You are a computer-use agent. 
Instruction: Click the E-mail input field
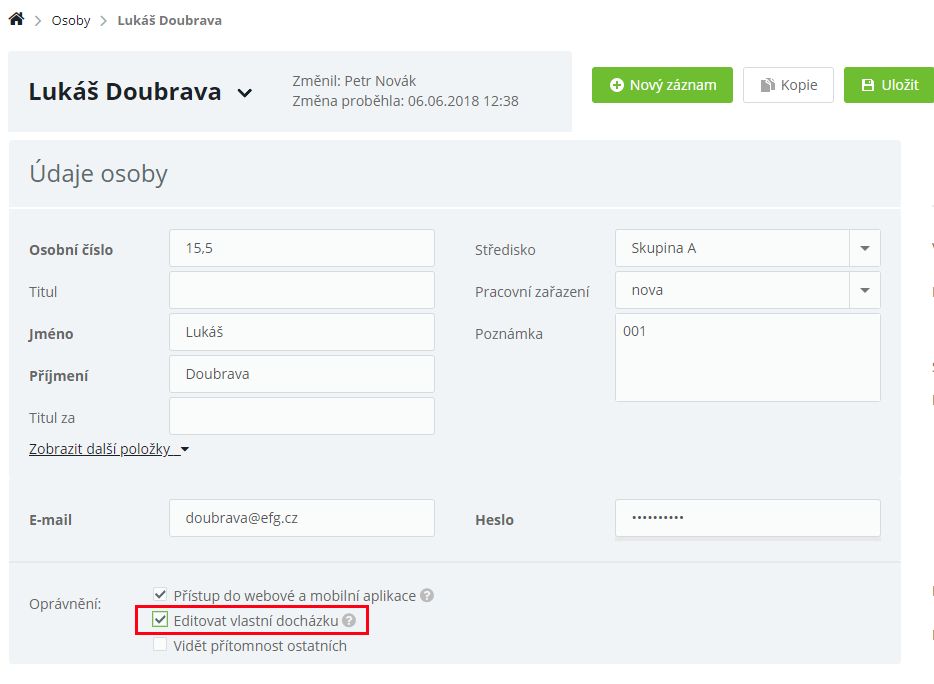click(x=302, y=518)
